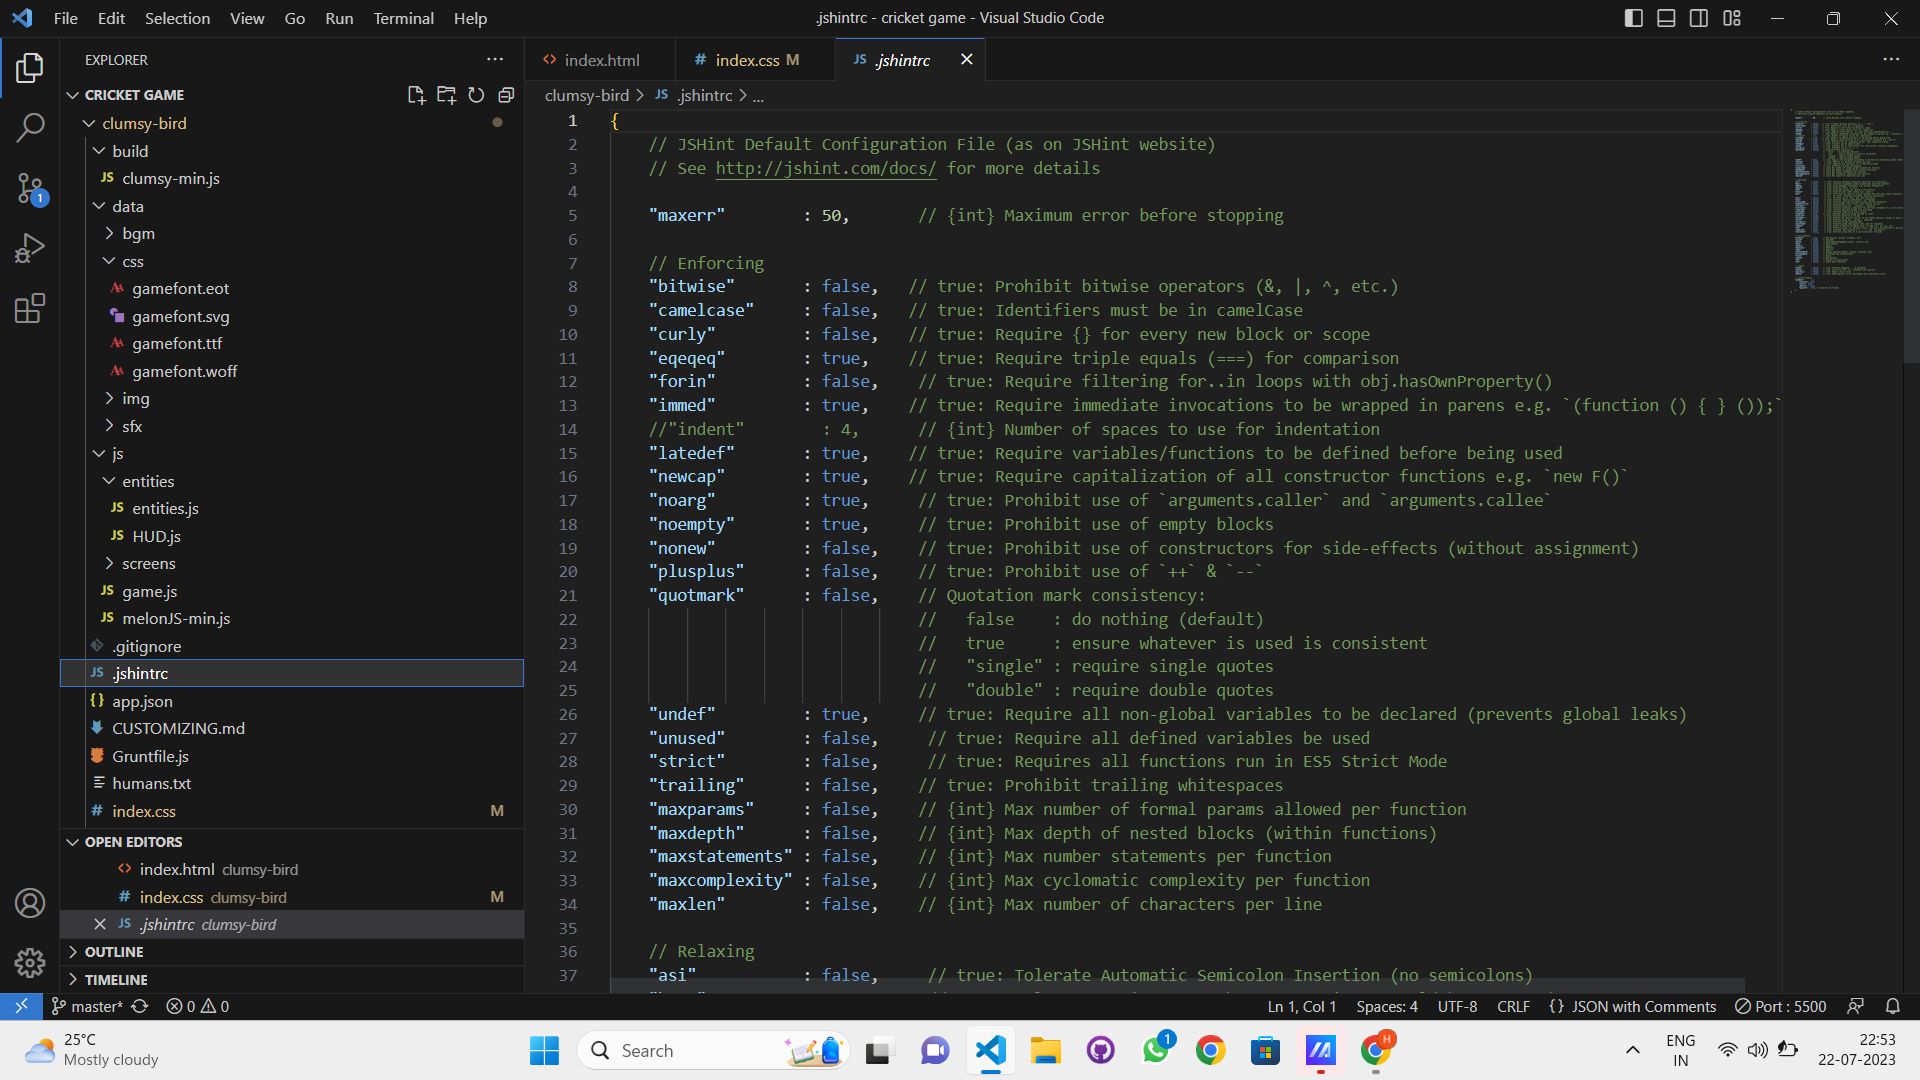Click the Port : 5500 status button

[1781, 1006]
